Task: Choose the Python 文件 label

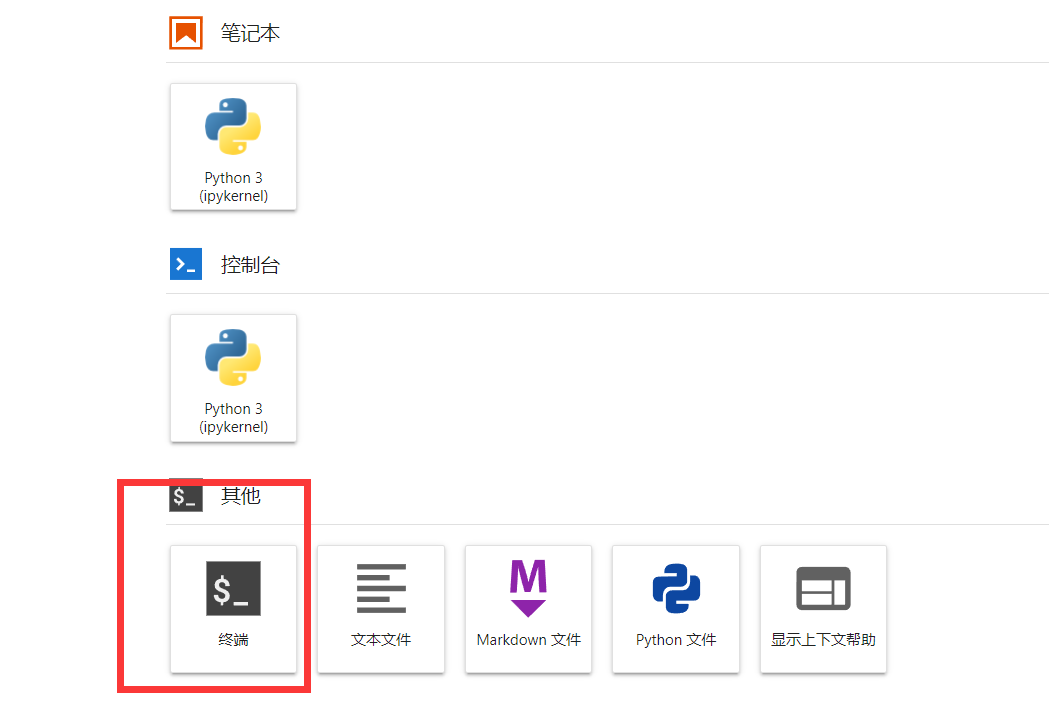Action: point(676,640)
